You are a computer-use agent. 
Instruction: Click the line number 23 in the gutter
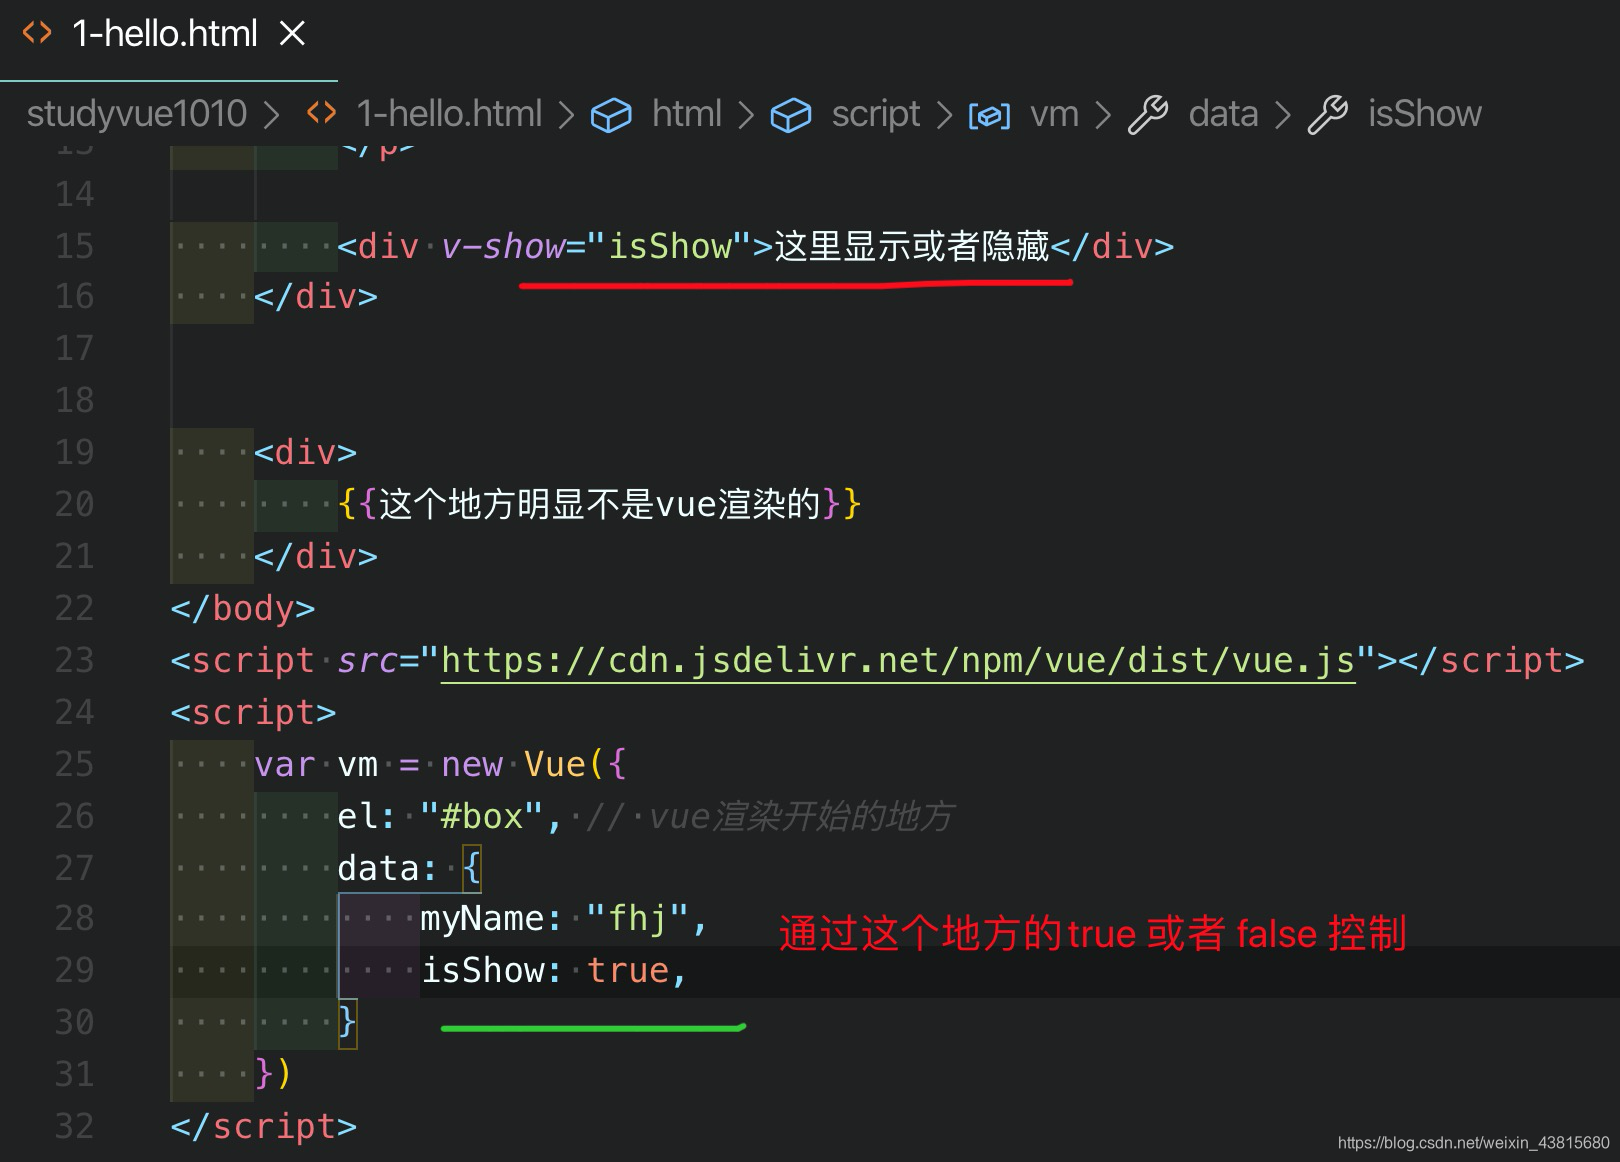coord(74,660)
